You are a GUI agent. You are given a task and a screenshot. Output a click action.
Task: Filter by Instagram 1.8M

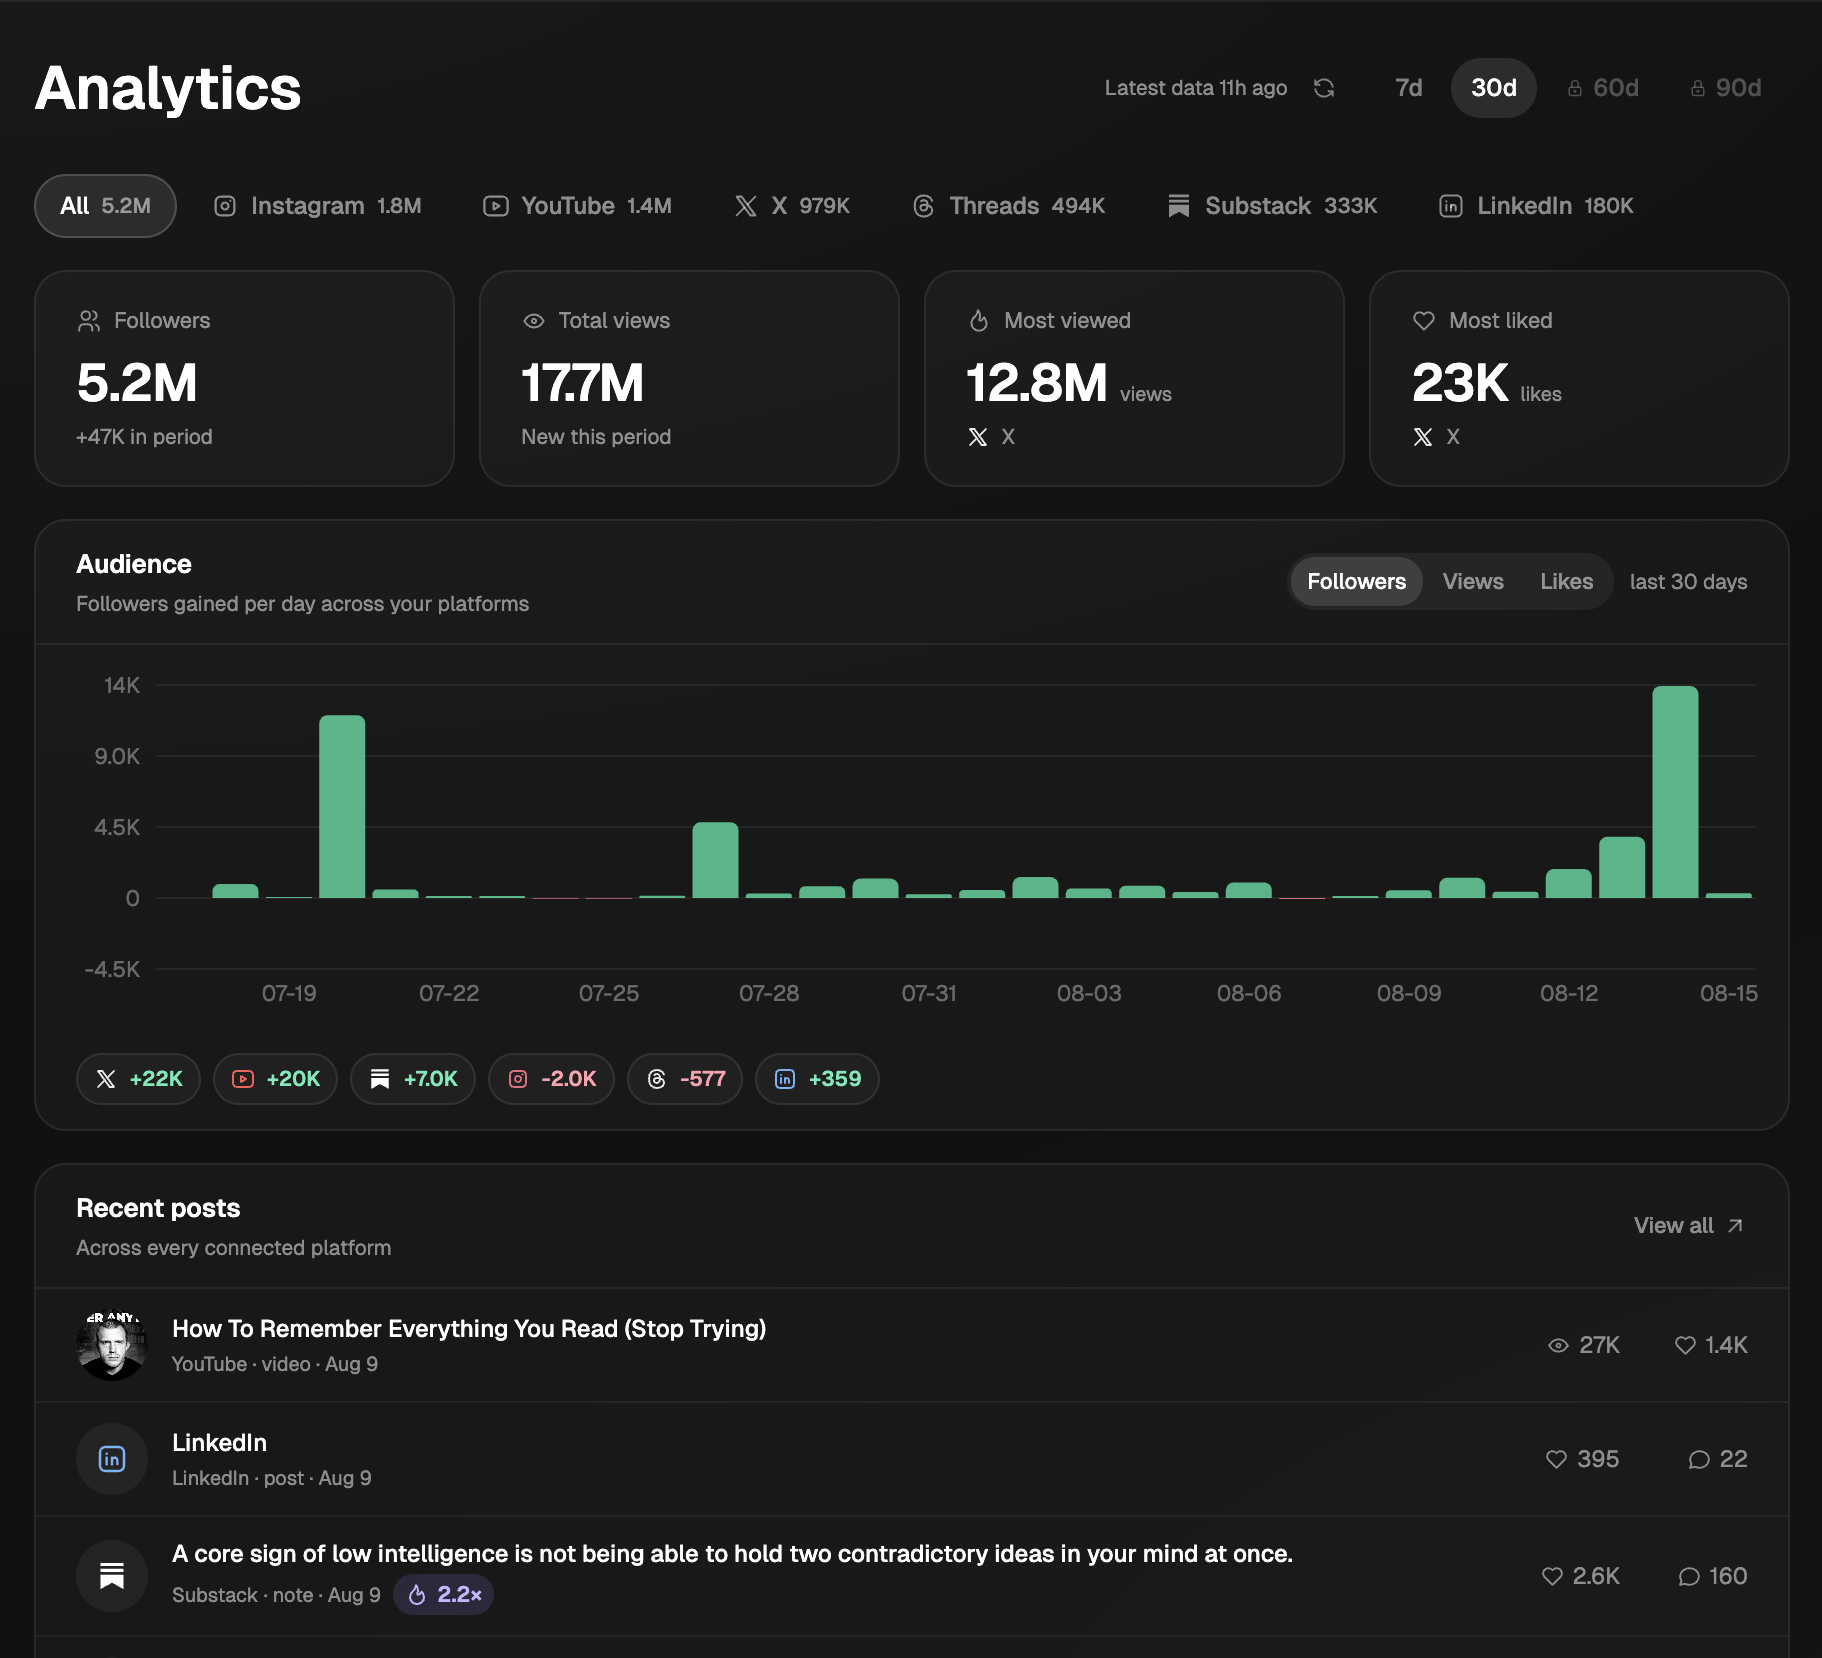(x=318, y=206)
